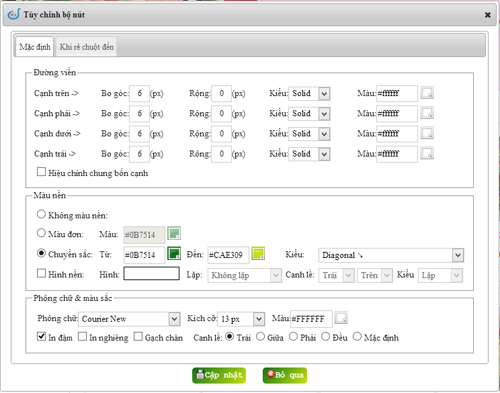
Task: Click Màu color field for Cạnh phải
Action: (x=397, y=114)
